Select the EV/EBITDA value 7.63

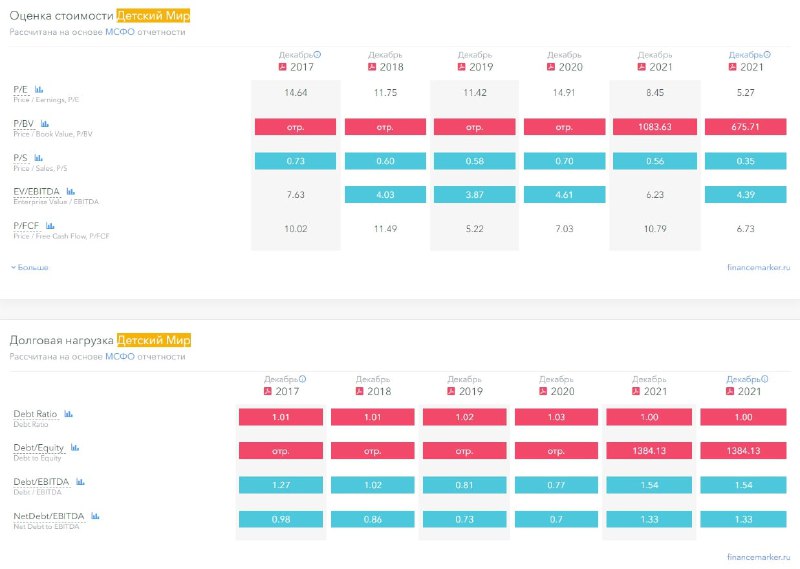pos(295,194)
